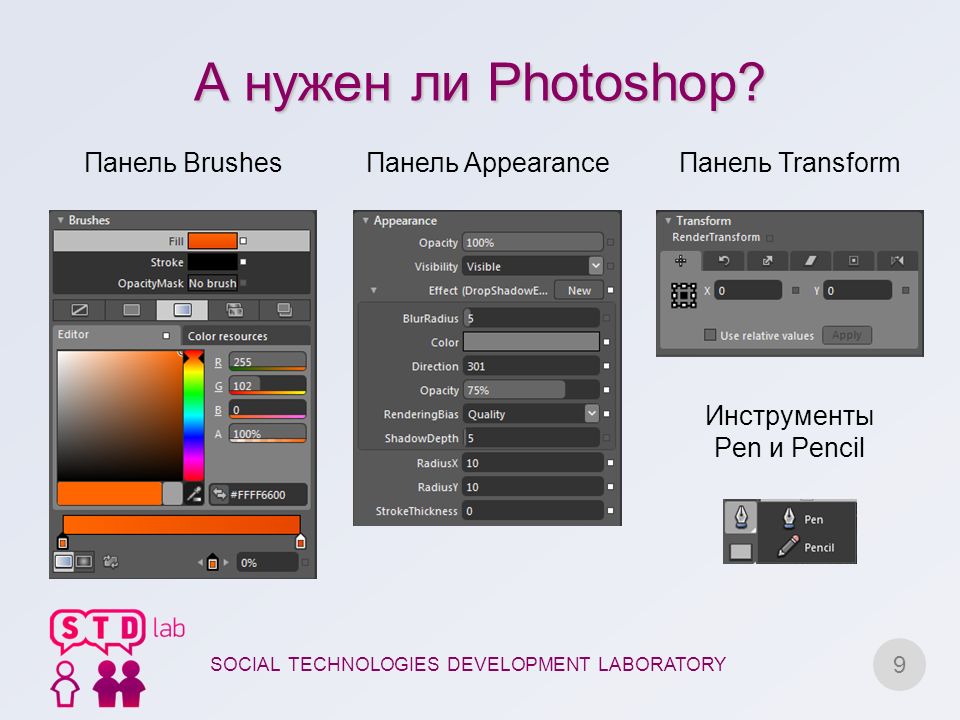Select the No brush tab icon
This screenshot has width=960, height=720.
point(80,310)
